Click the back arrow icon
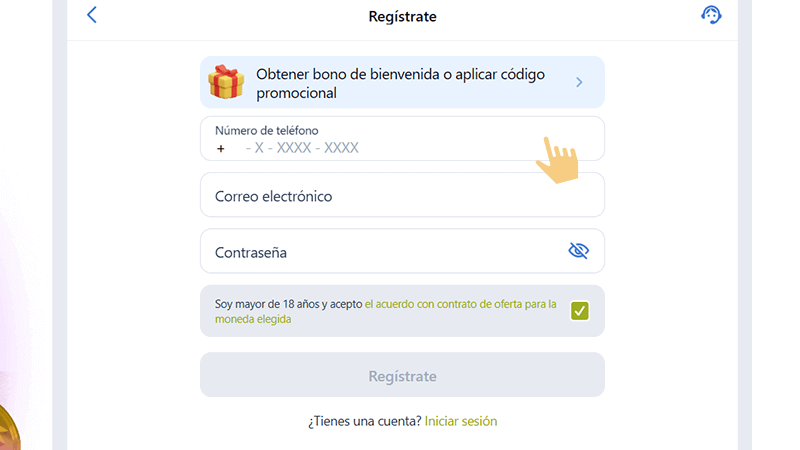This screenshot has width=800, height=450. point(92,15)
